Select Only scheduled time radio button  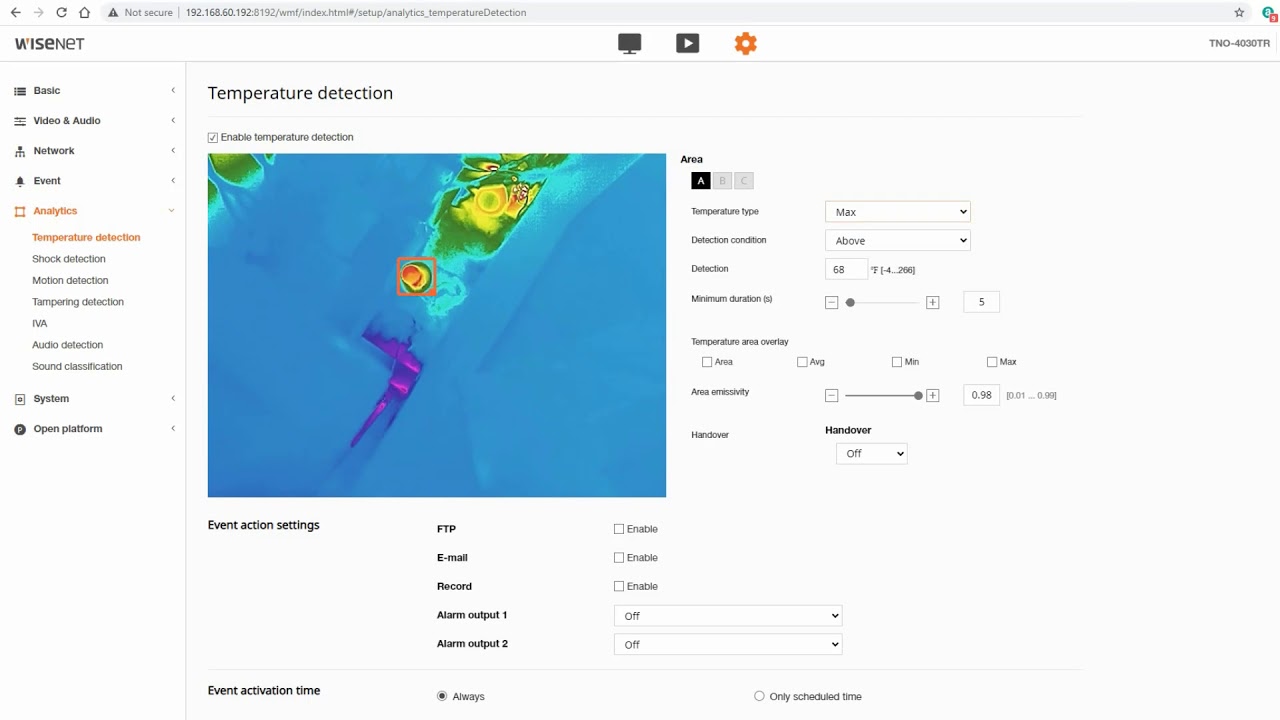[x=759, y=696]
